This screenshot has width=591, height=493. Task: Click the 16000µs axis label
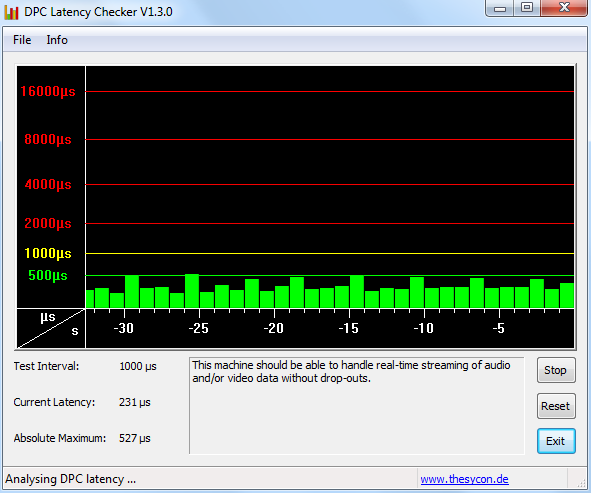point(48,91)
